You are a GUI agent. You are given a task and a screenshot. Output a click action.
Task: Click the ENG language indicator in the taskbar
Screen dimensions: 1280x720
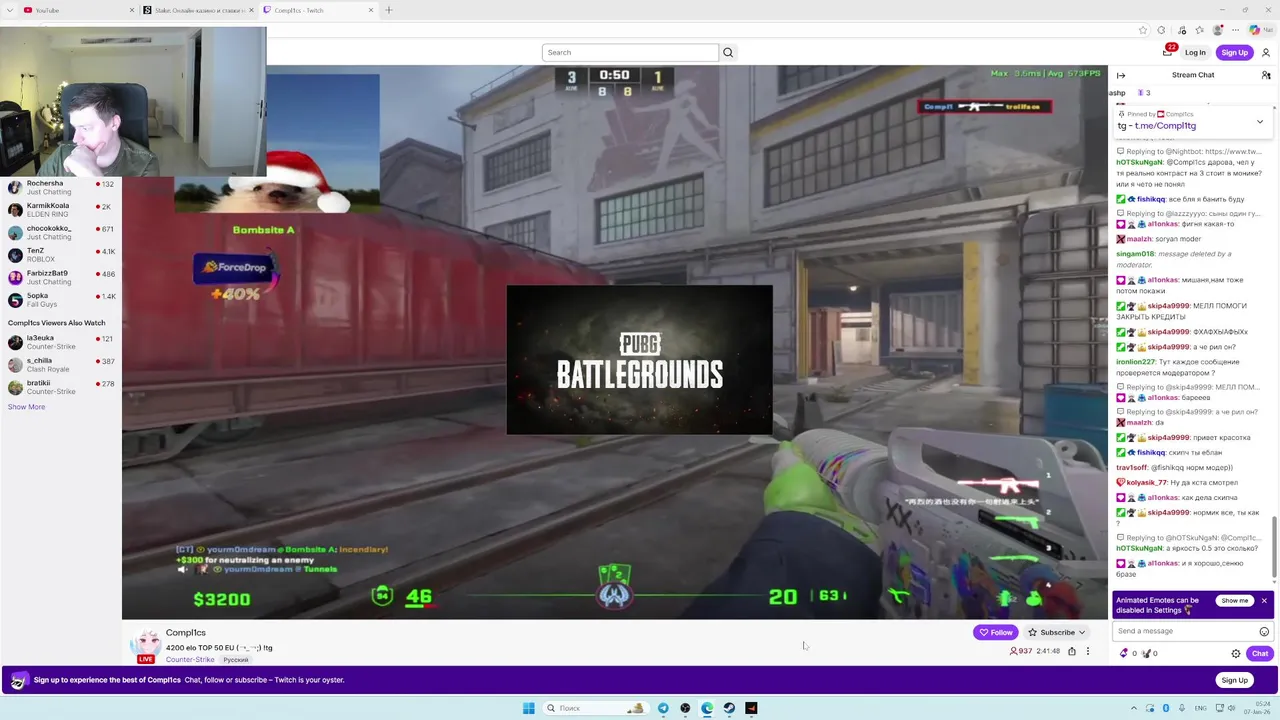tap(1200, 708)
